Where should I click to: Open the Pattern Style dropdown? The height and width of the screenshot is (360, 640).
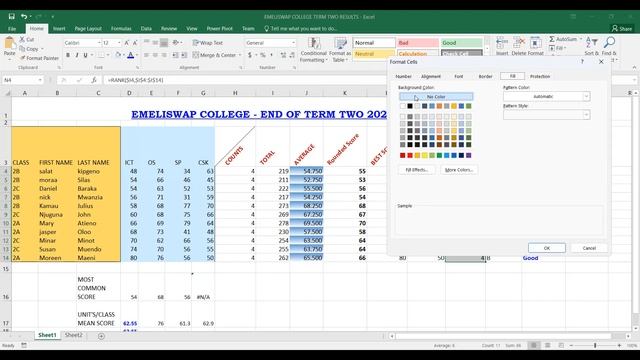586,115
